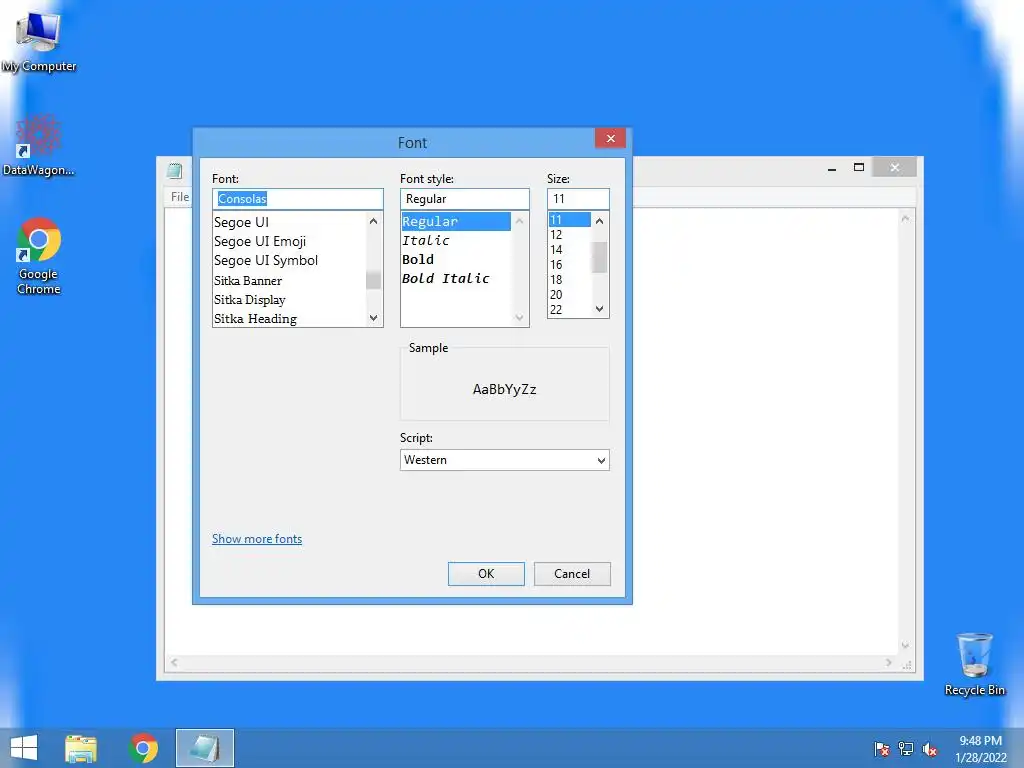Screen dimensions: 1024x768
Task: Click font list scroll up arrow
Action: pyautogui.click(x=374, y=221)
